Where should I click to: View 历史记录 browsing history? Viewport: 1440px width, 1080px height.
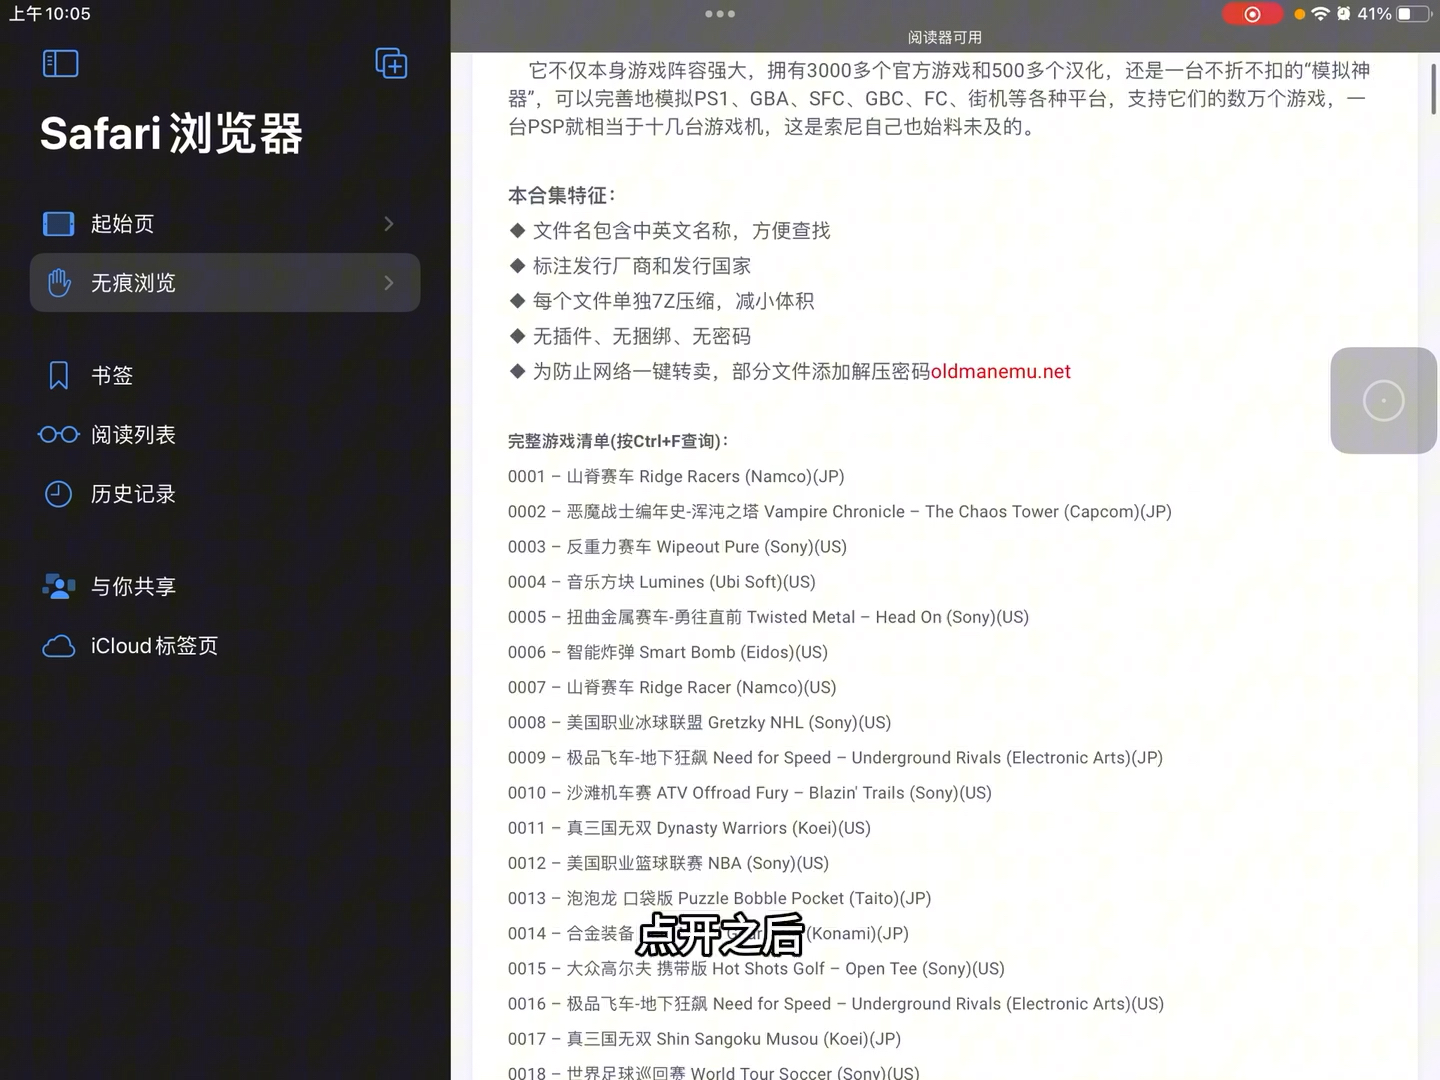[133, 493]
